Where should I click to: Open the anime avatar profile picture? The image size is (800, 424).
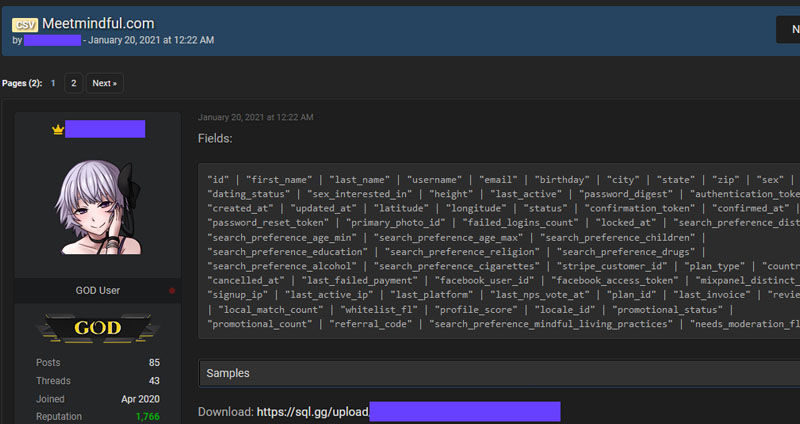(x=98, y=210)
